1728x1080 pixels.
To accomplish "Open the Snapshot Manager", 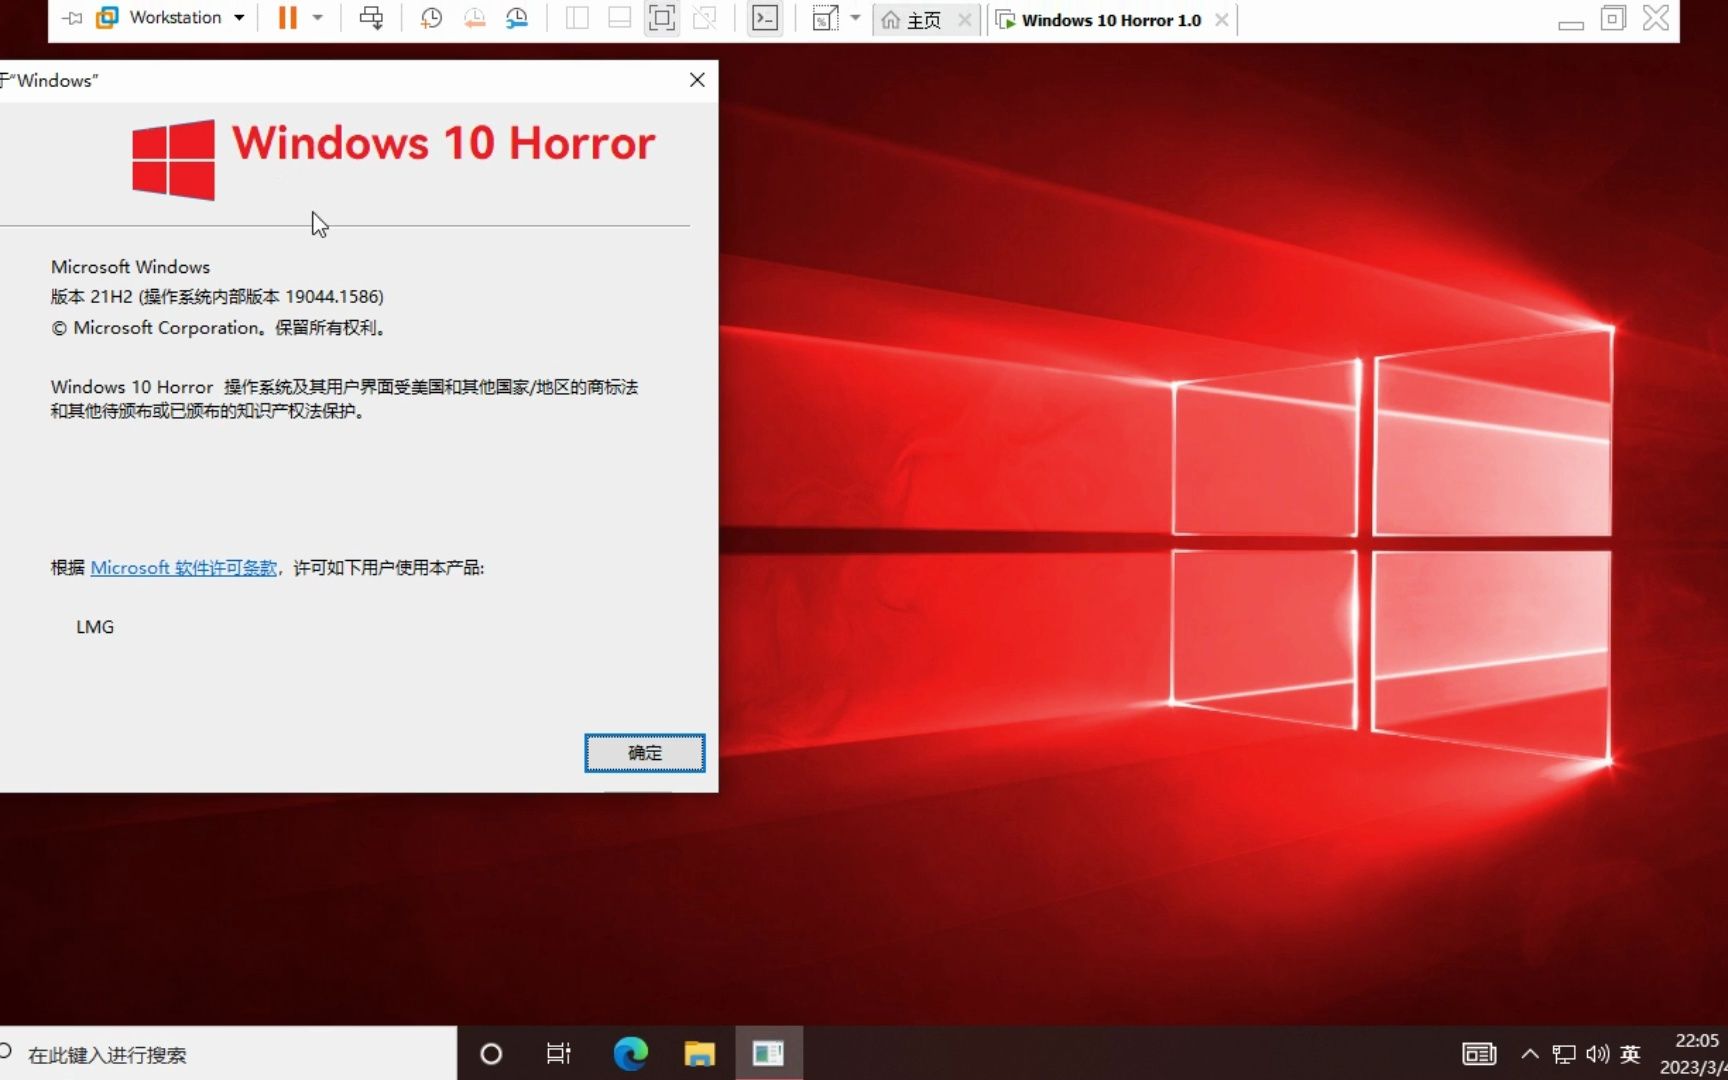I will [x=517, y=17].
